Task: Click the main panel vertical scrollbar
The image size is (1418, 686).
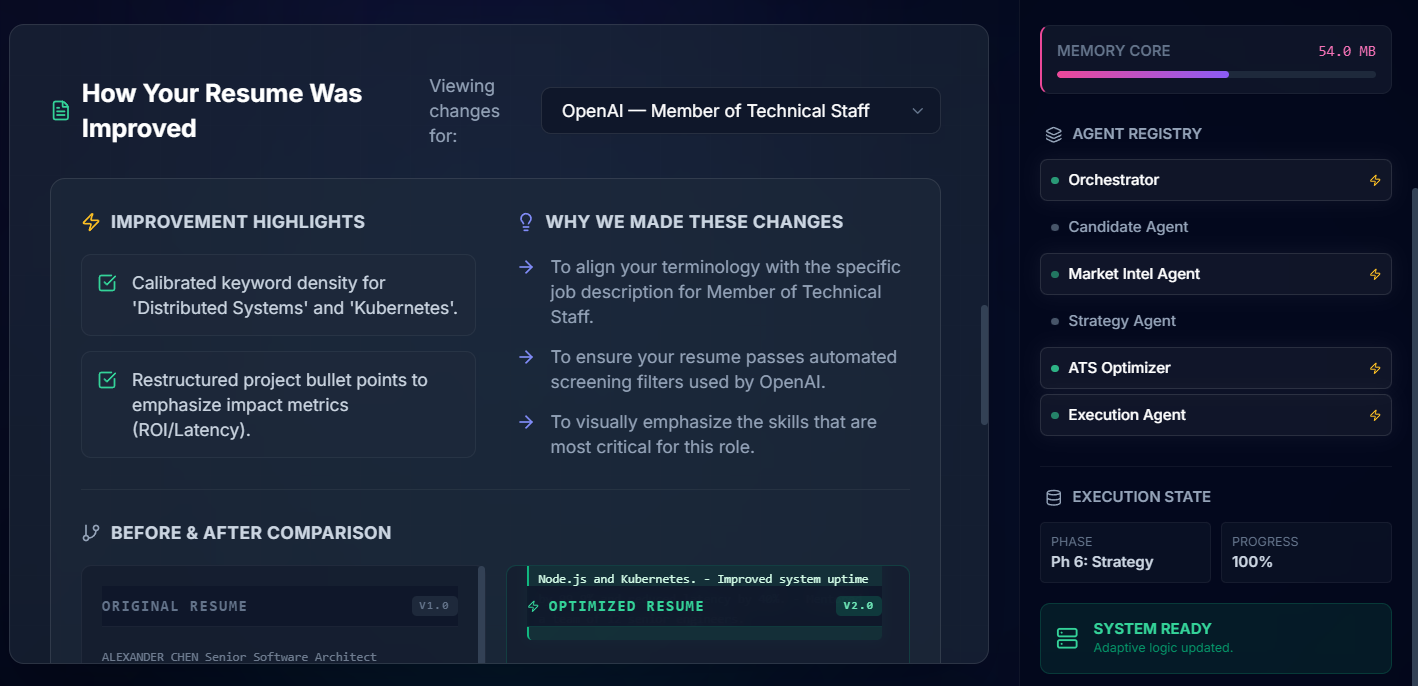Action: click(x=984, y=365)
